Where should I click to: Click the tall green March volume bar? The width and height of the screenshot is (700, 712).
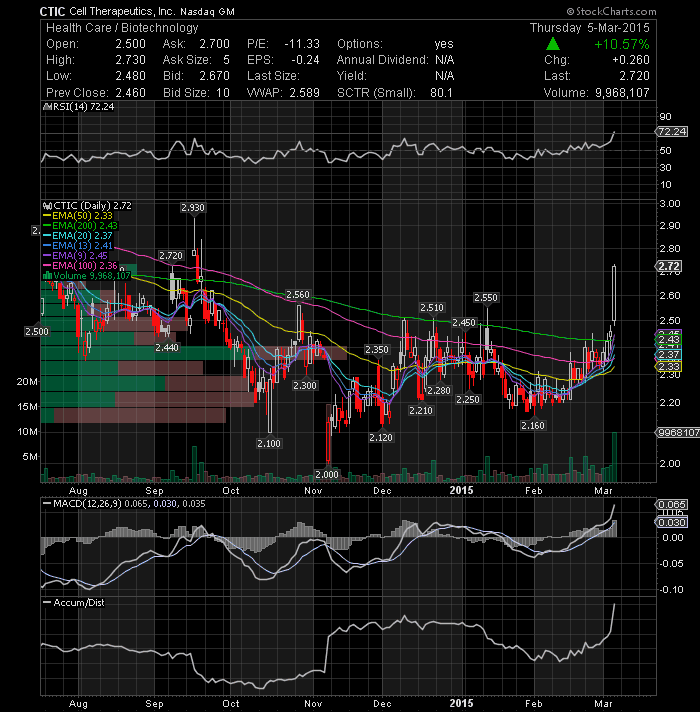pyautogui.click(x=614, y=457)
